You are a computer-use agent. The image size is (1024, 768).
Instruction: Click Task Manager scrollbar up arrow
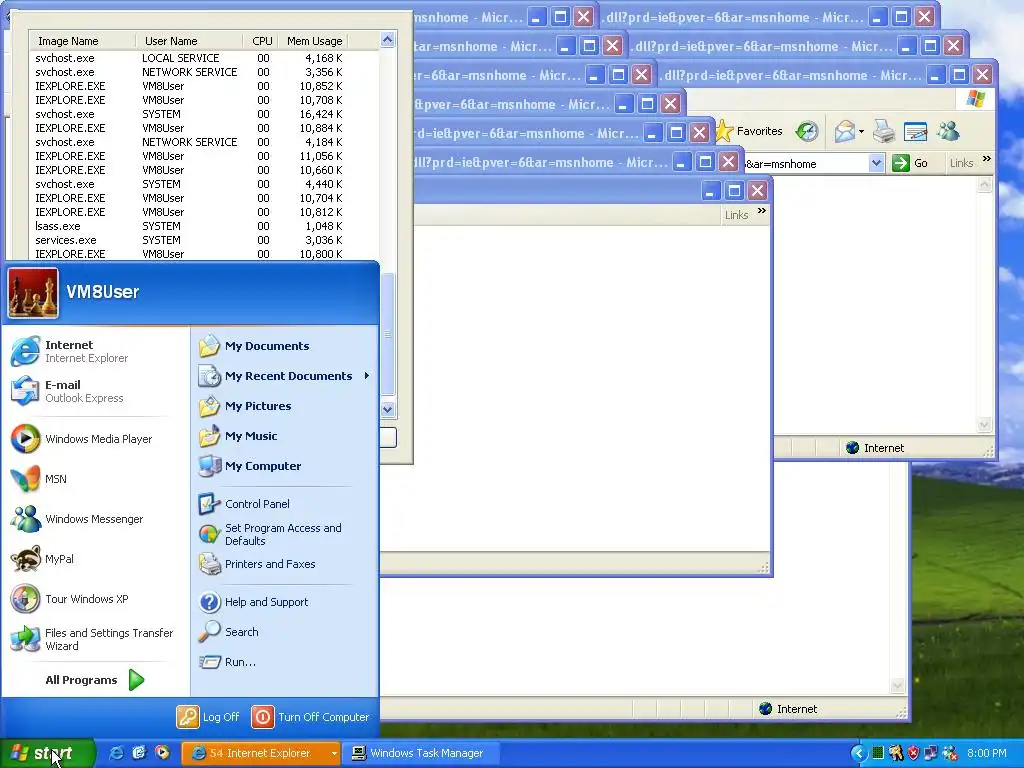[387, 40]
